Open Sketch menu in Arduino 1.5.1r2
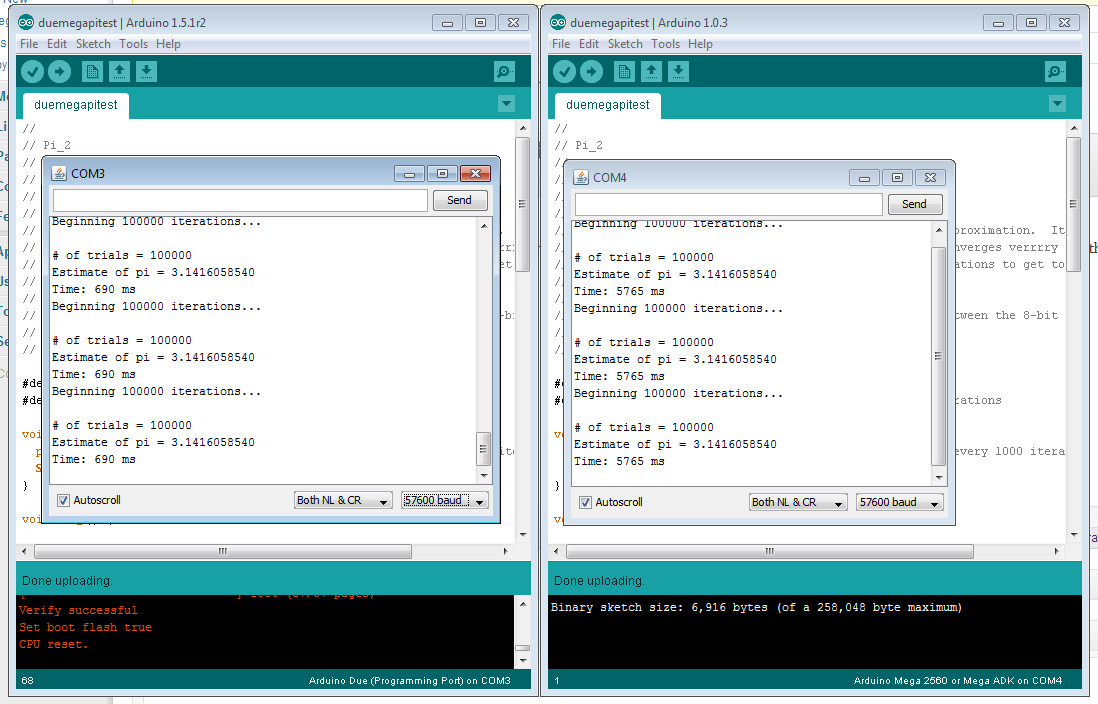This screenshot has height=704, width=1098. point(93,44)
